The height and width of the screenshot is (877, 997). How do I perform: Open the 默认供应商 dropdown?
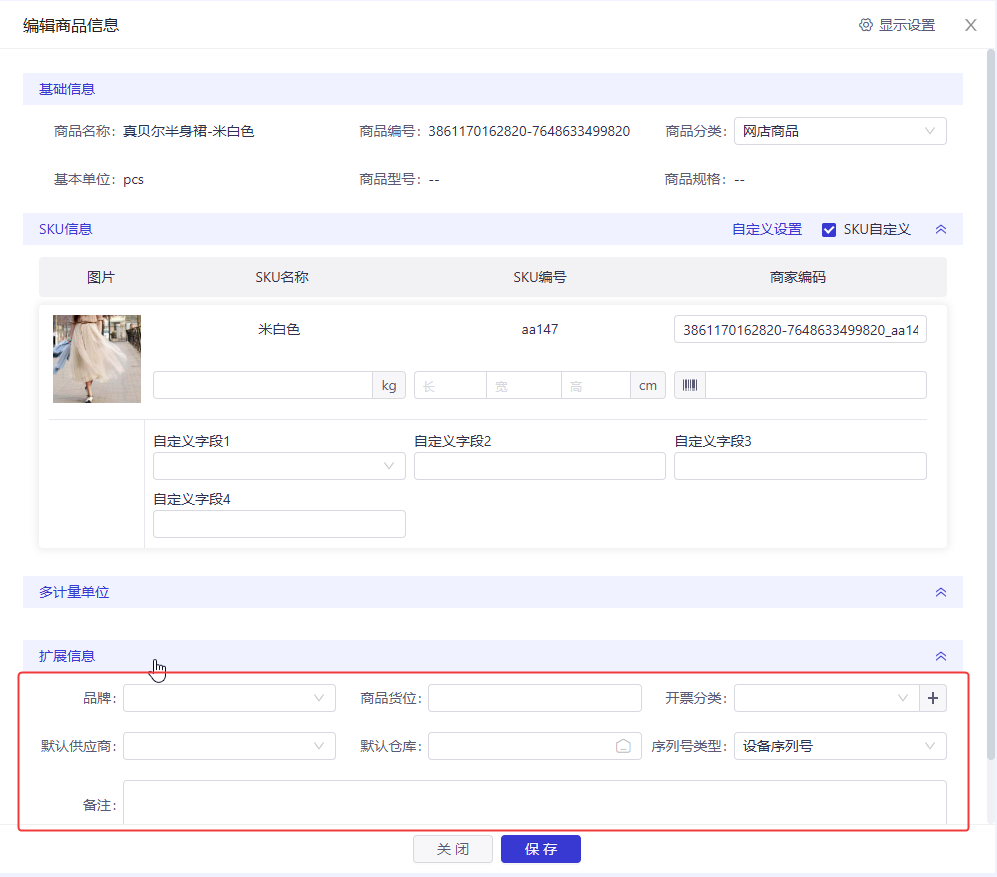(229, 746)
